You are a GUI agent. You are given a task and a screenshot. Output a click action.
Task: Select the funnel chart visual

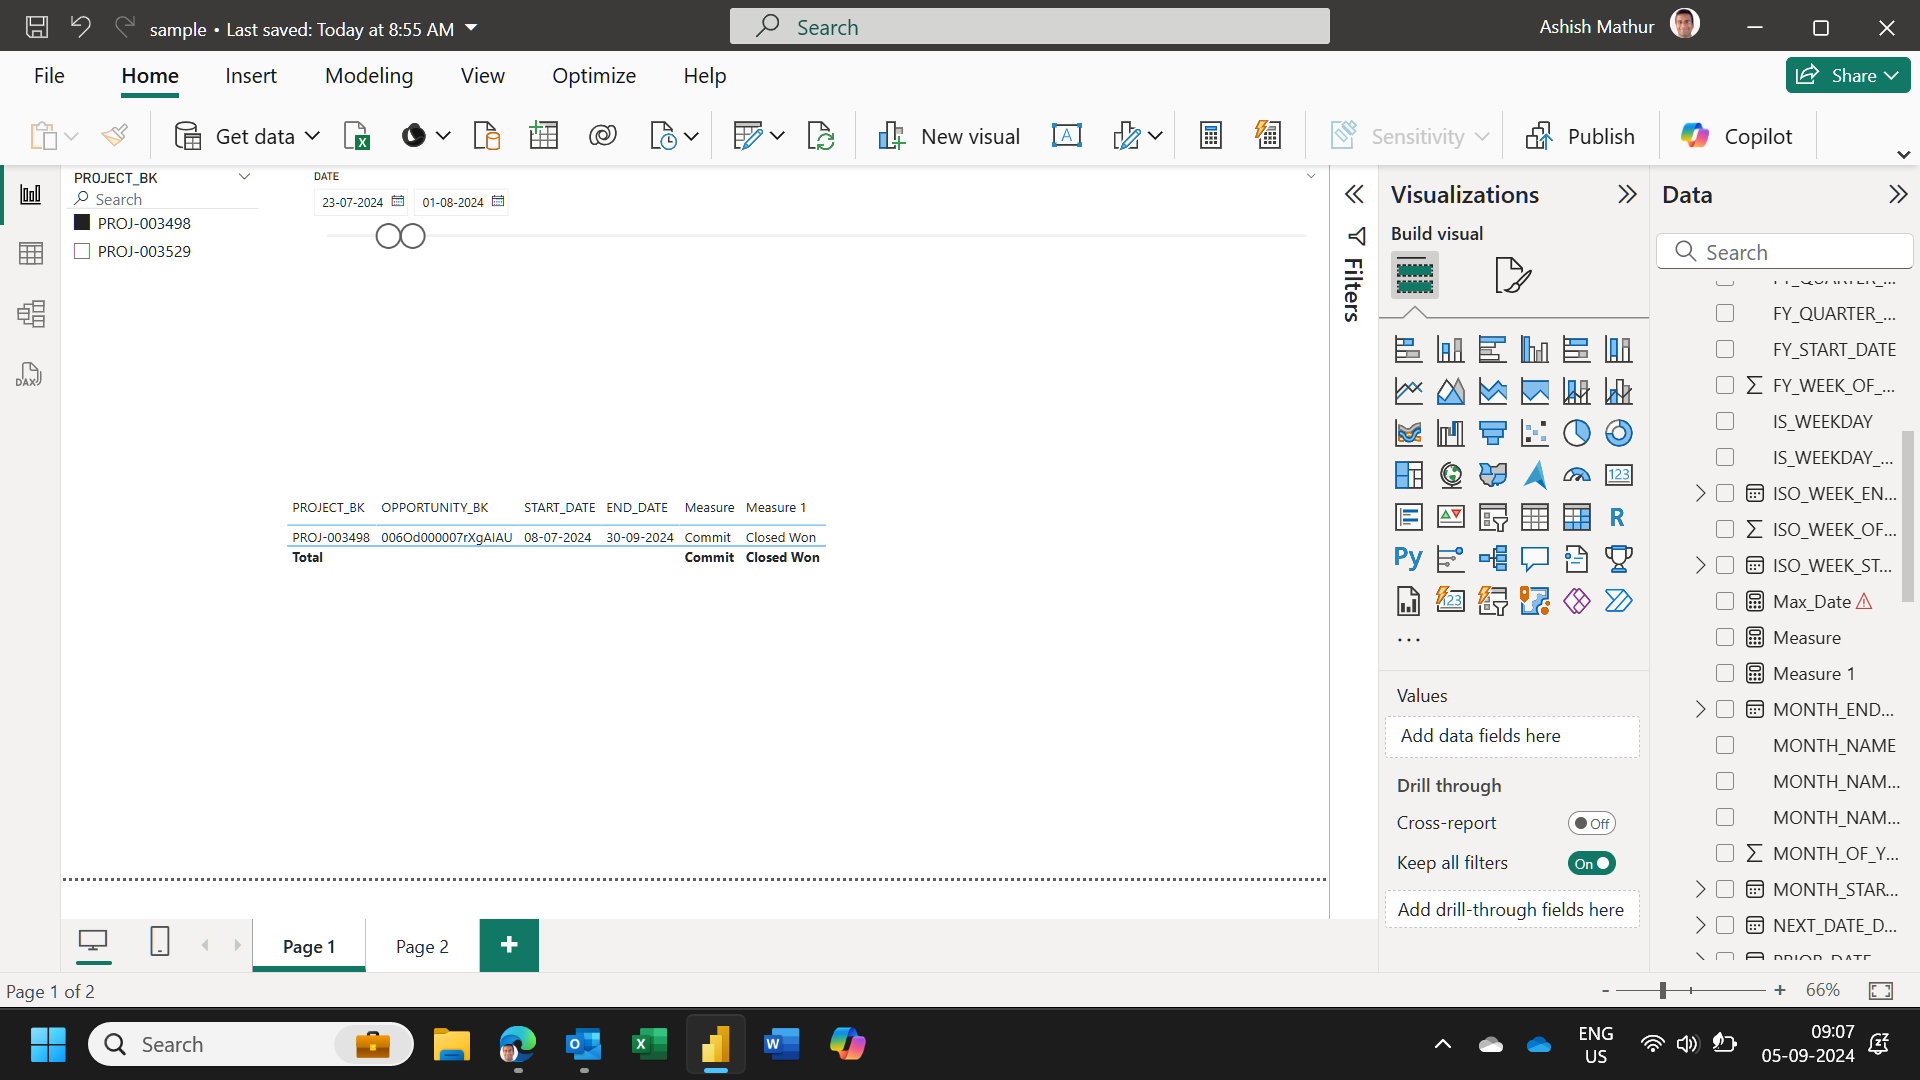point(1492,433)
